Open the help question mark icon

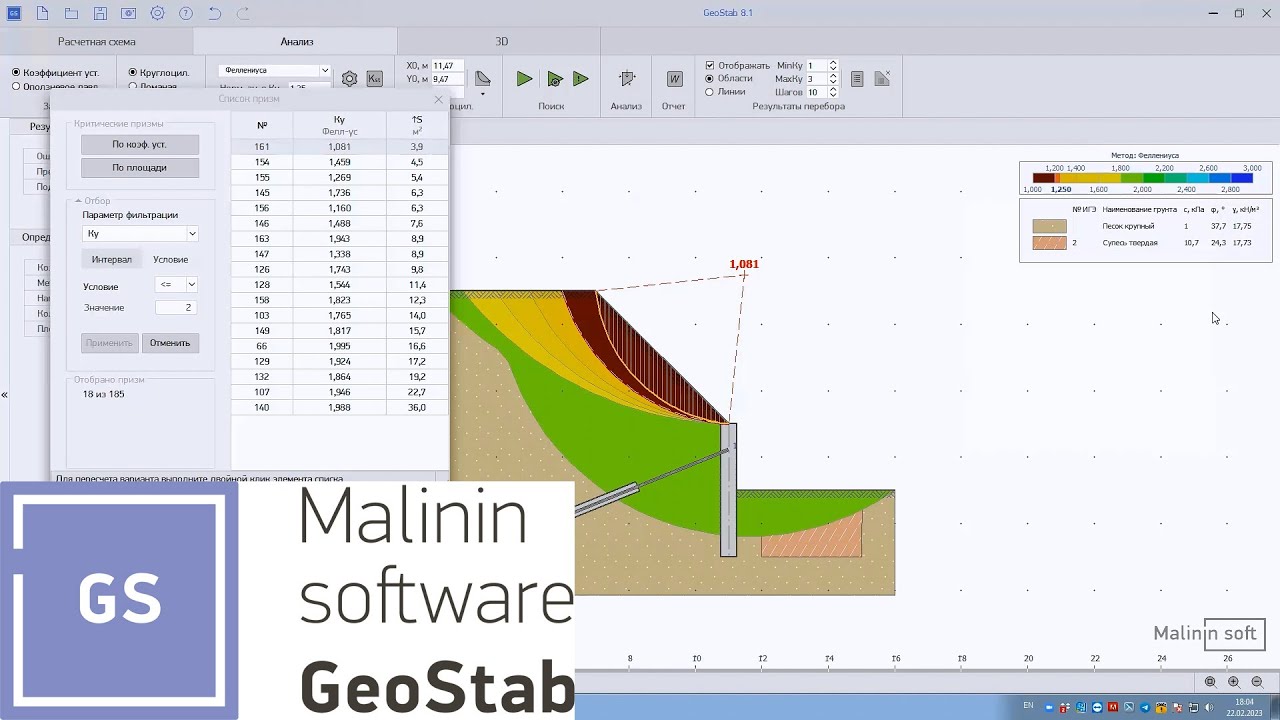click(187, 13)
